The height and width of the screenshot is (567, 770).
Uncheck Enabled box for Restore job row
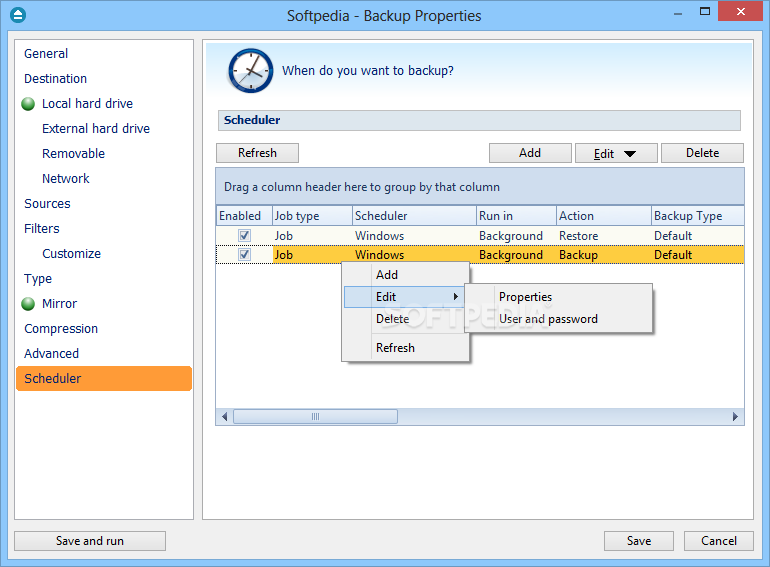pyautogui.click(x=244, y=236)
